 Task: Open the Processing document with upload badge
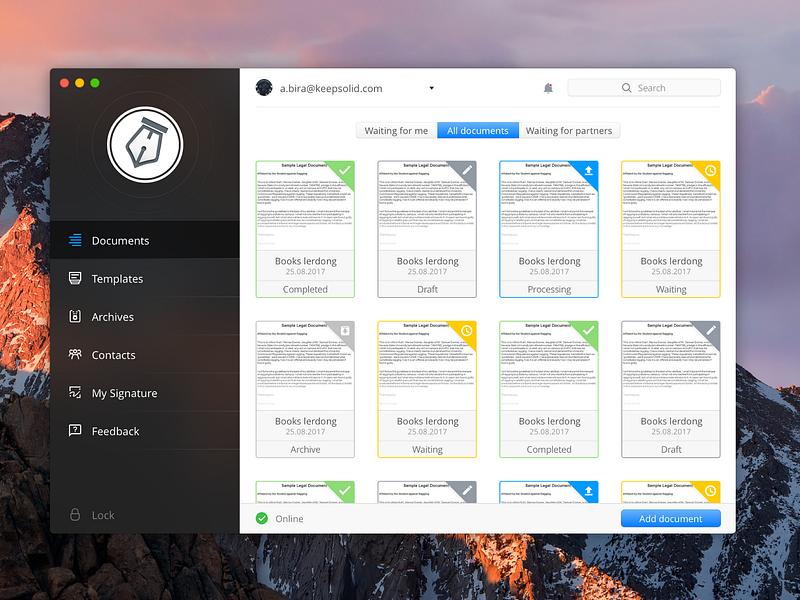pyautogui.click(x=549, y=229)
